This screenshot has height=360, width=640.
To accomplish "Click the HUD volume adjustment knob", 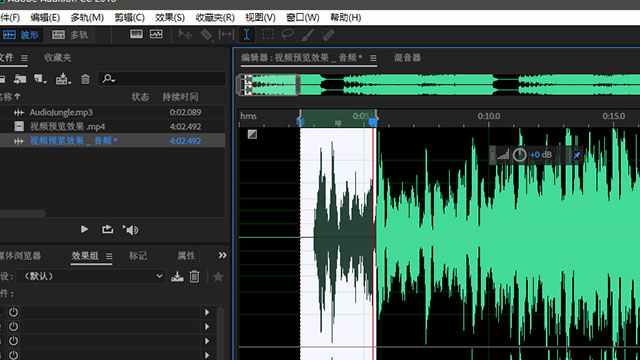I will (519, 155).
